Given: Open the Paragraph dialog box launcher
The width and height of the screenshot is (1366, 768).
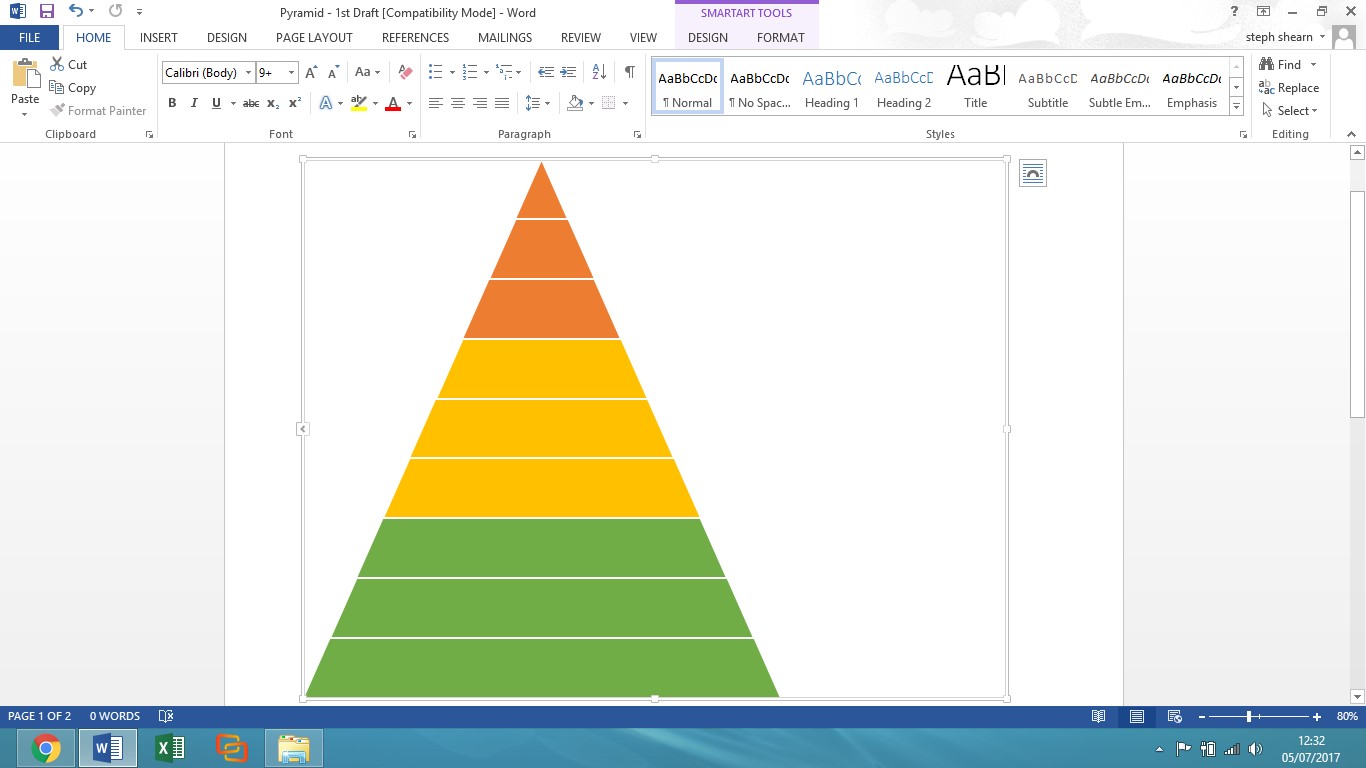Looking at the screenshot, I should click(637, 134).
